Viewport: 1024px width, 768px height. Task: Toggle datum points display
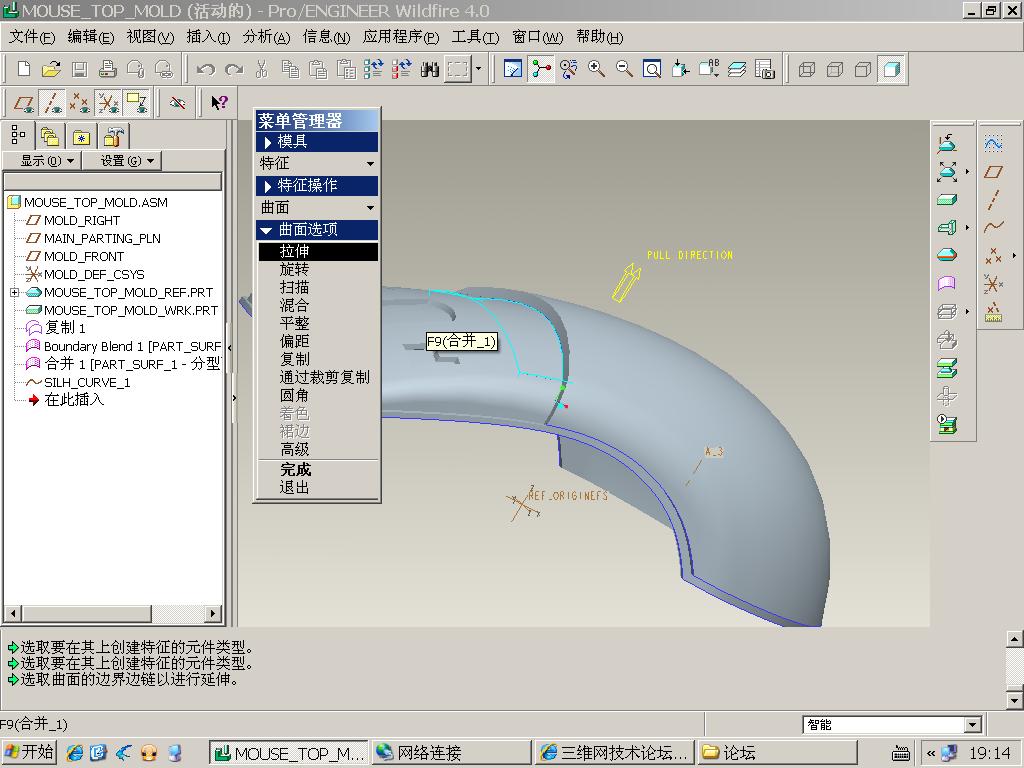click(80, 103)
